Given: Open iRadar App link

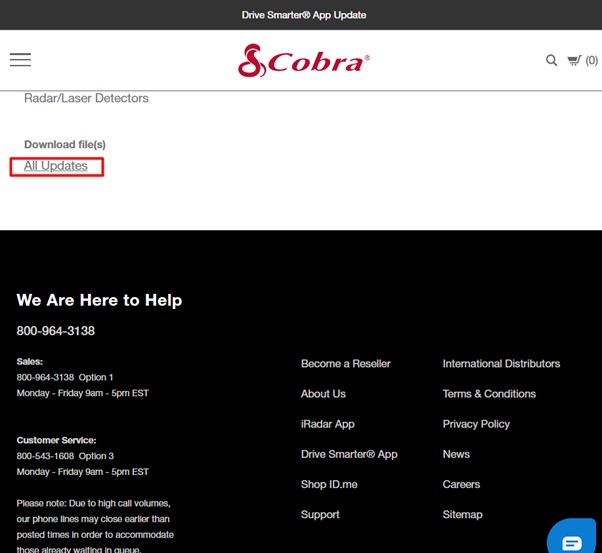Looking at the screenshot, I should [x=327, y=424].
